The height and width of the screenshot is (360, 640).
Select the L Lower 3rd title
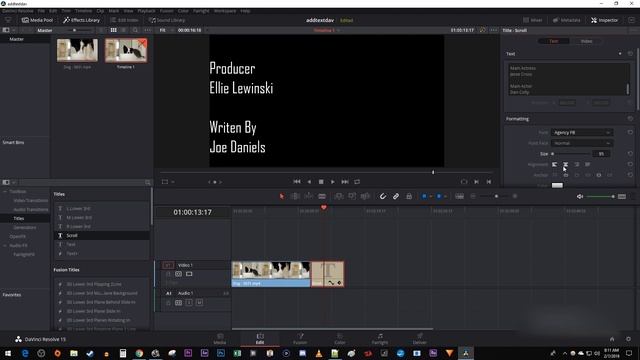[102, 209]
